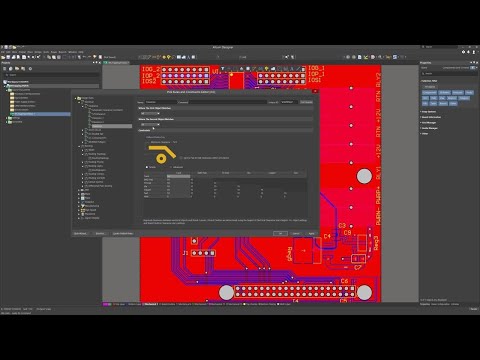Click Cancel in the rules editor dialog

(x=296, y=233)
